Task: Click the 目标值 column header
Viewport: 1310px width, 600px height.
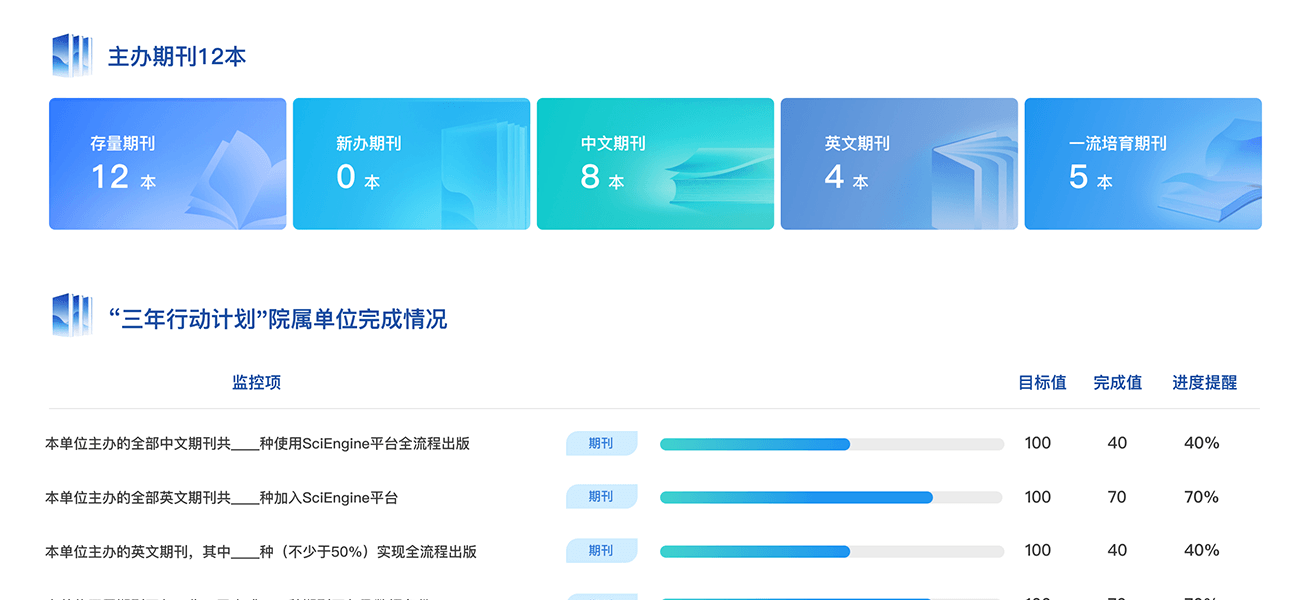Action: click(1042, 383)
